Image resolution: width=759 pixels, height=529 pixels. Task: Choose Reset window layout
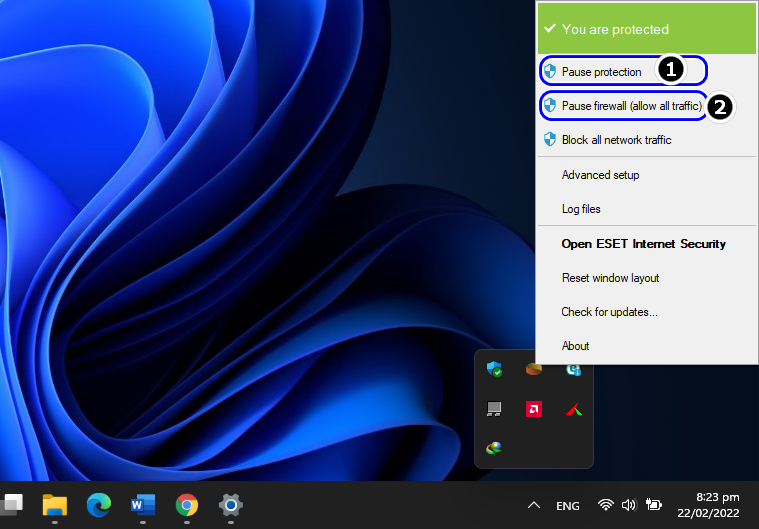point(647,278)
